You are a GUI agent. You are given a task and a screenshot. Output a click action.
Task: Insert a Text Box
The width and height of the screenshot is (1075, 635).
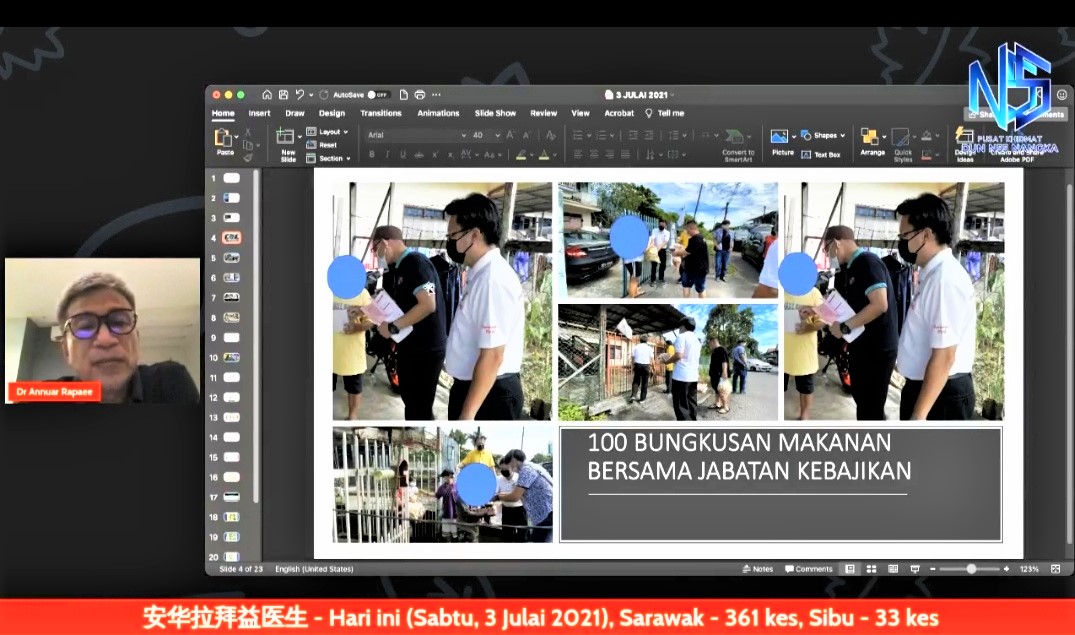pos(821,155)
